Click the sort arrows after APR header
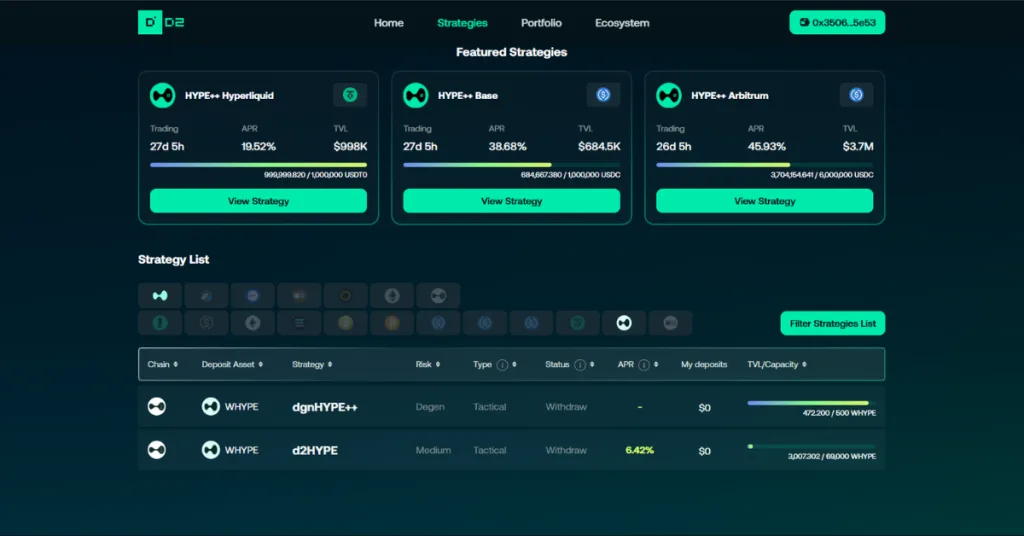The height and width of the screenshot is (536, 1024). click(x=656, y=364)
